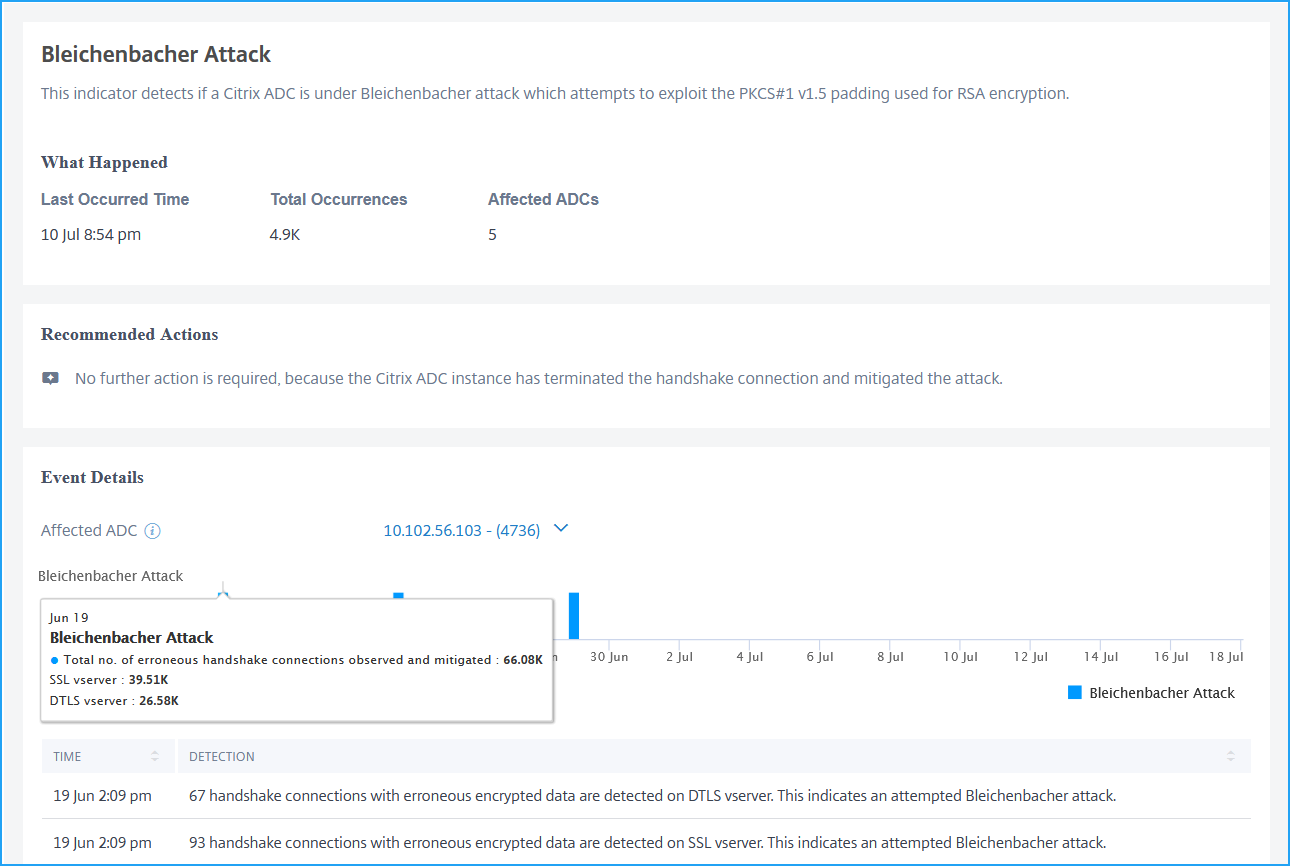This screenshot has height=866, width=1290.
Task: Click the Last Occurred Time label
Action: click(x=115, y=199)
